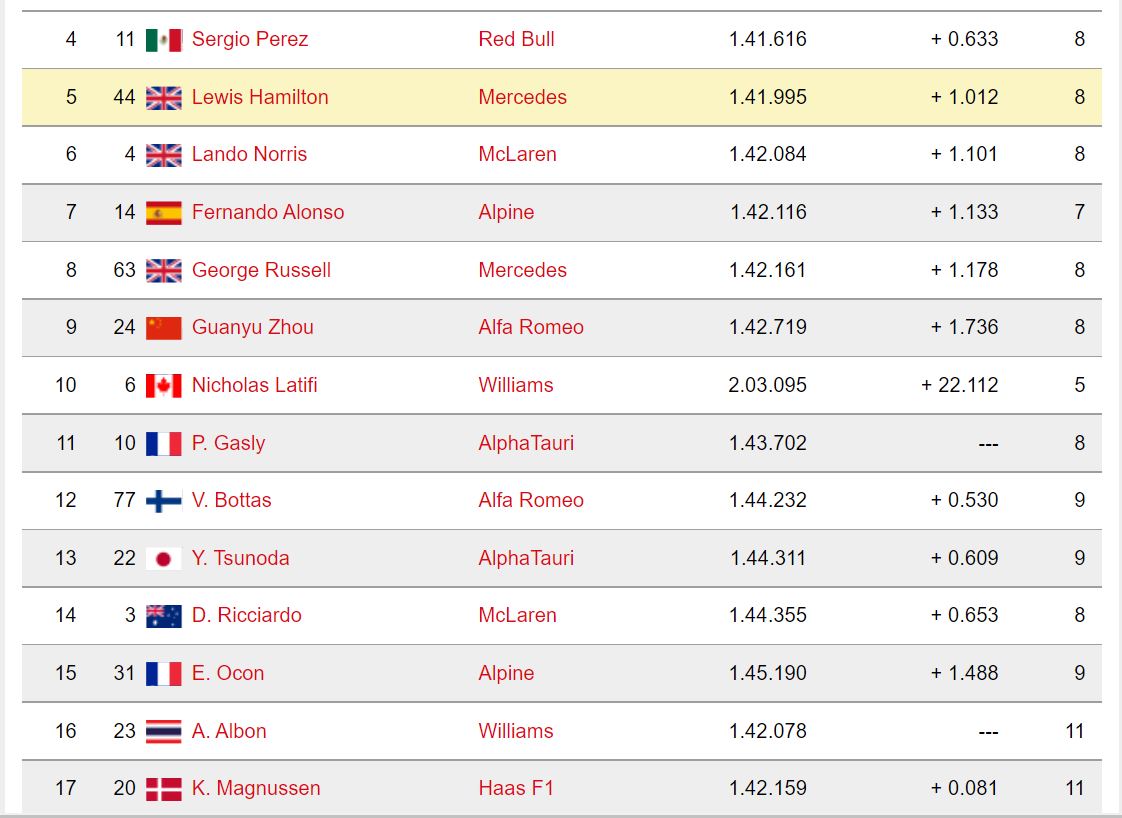Open the Red Bull team link
Viewport: 1122px width, 818px height.
pyautogui.click(x=516, y=39)
